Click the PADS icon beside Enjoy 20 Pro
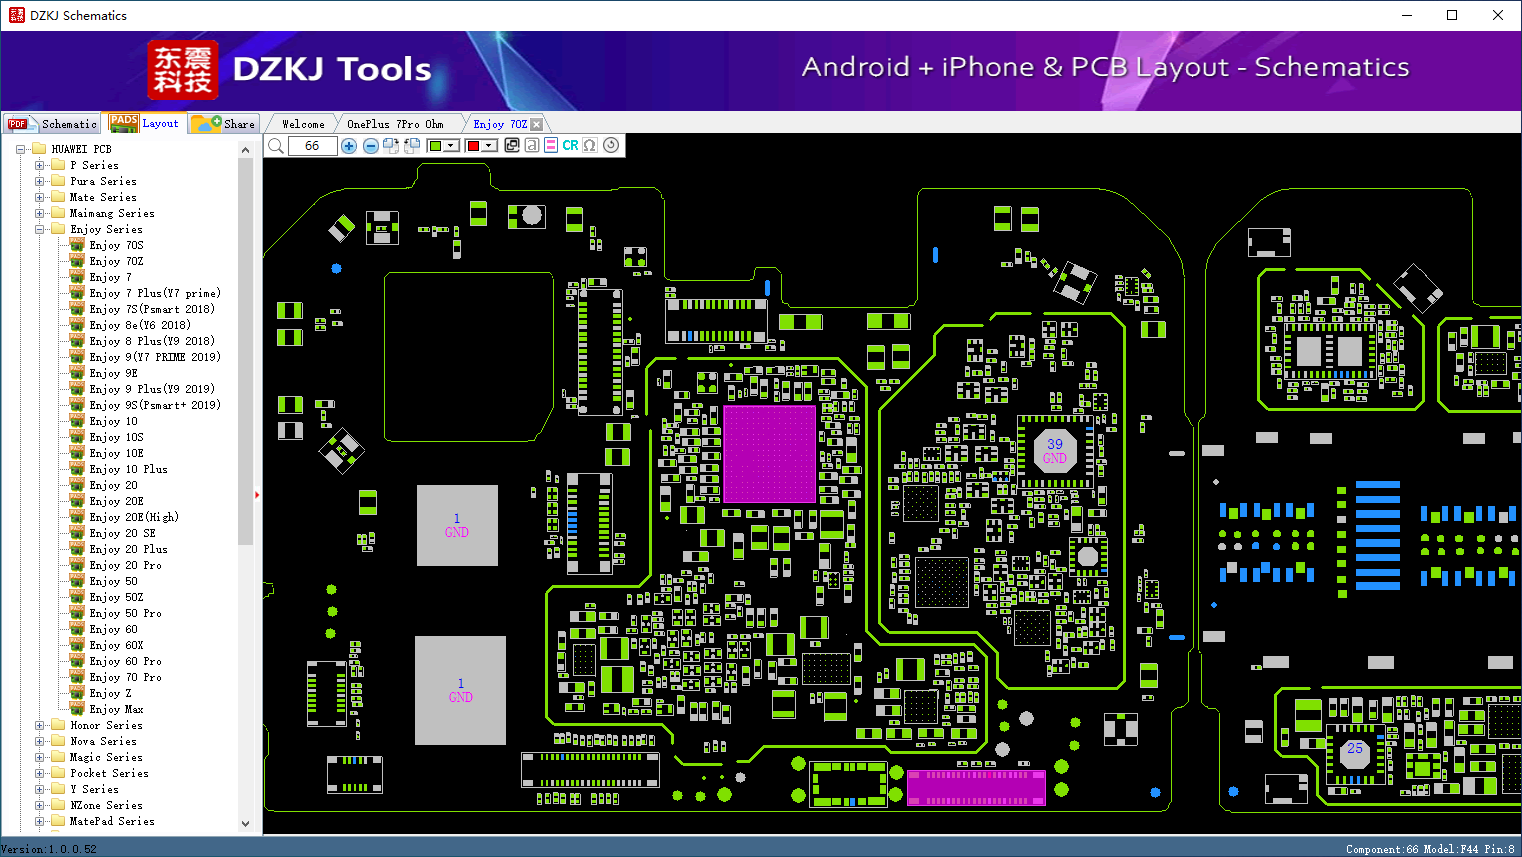1522x857 pixels. tap(77, 564)
